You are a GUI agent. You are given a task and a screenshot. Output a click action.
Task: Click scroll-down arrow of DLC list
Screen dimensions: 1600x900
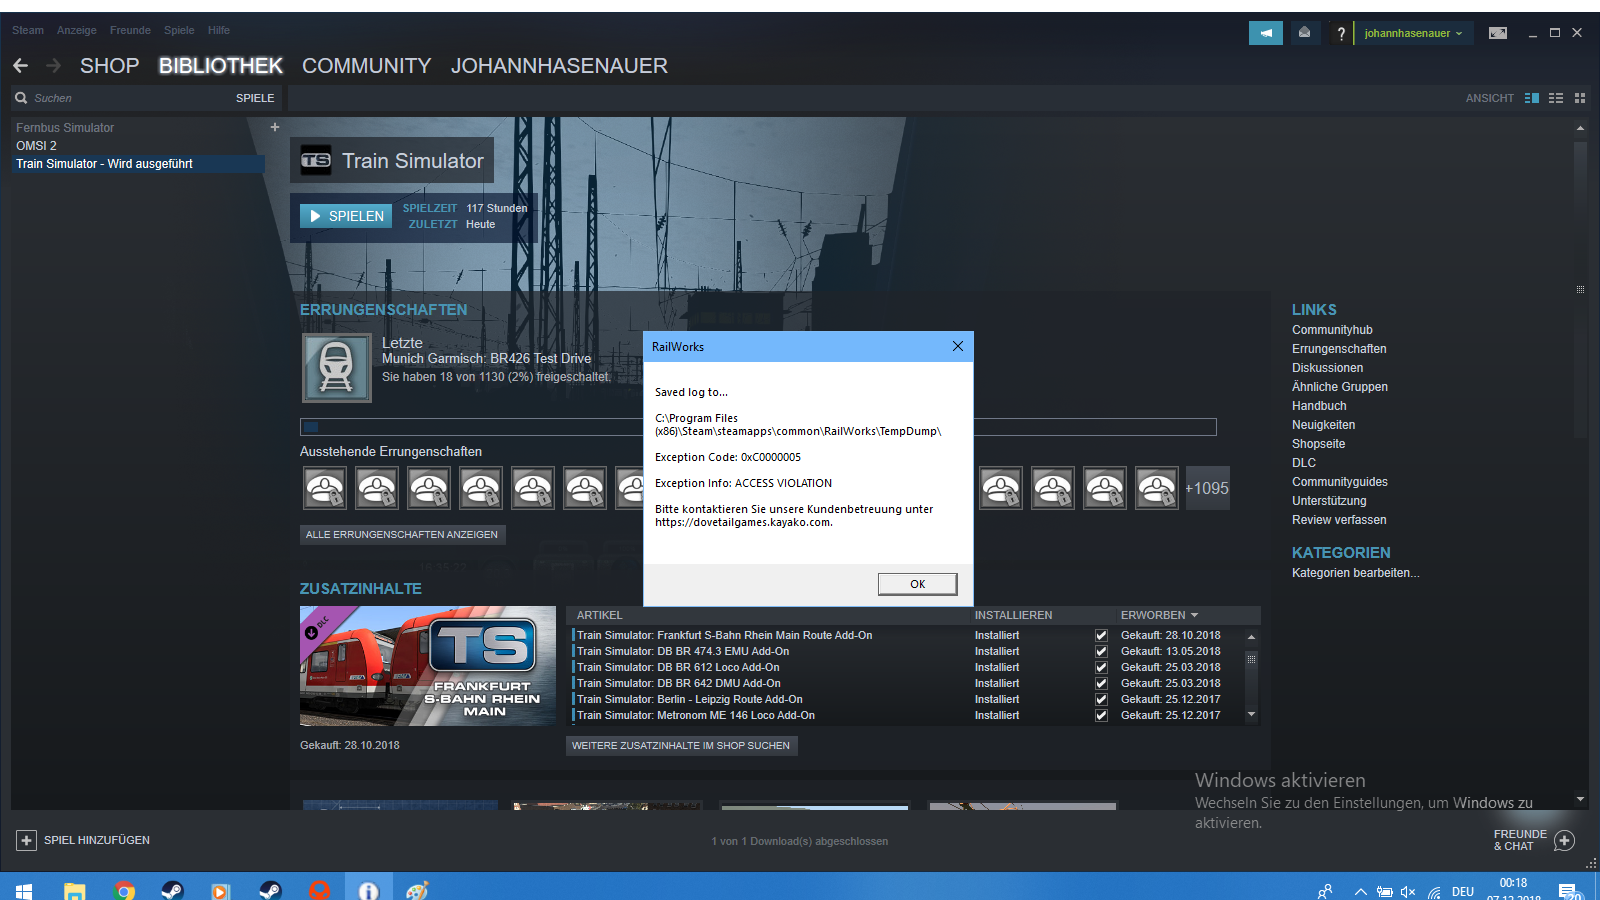tap(1251, 714)
